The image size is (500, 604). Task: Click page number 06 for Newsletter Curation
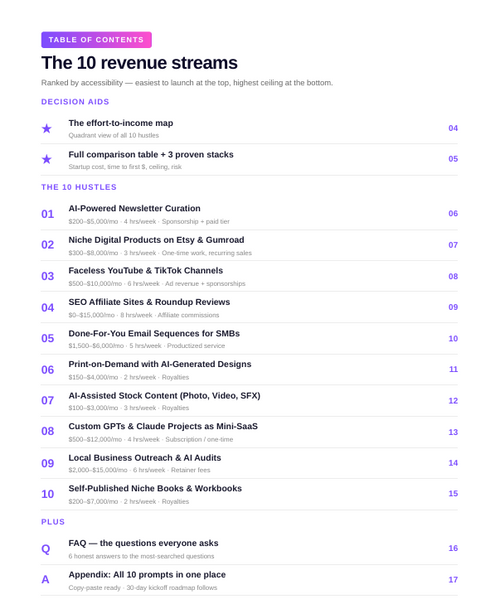click(453, 213)
